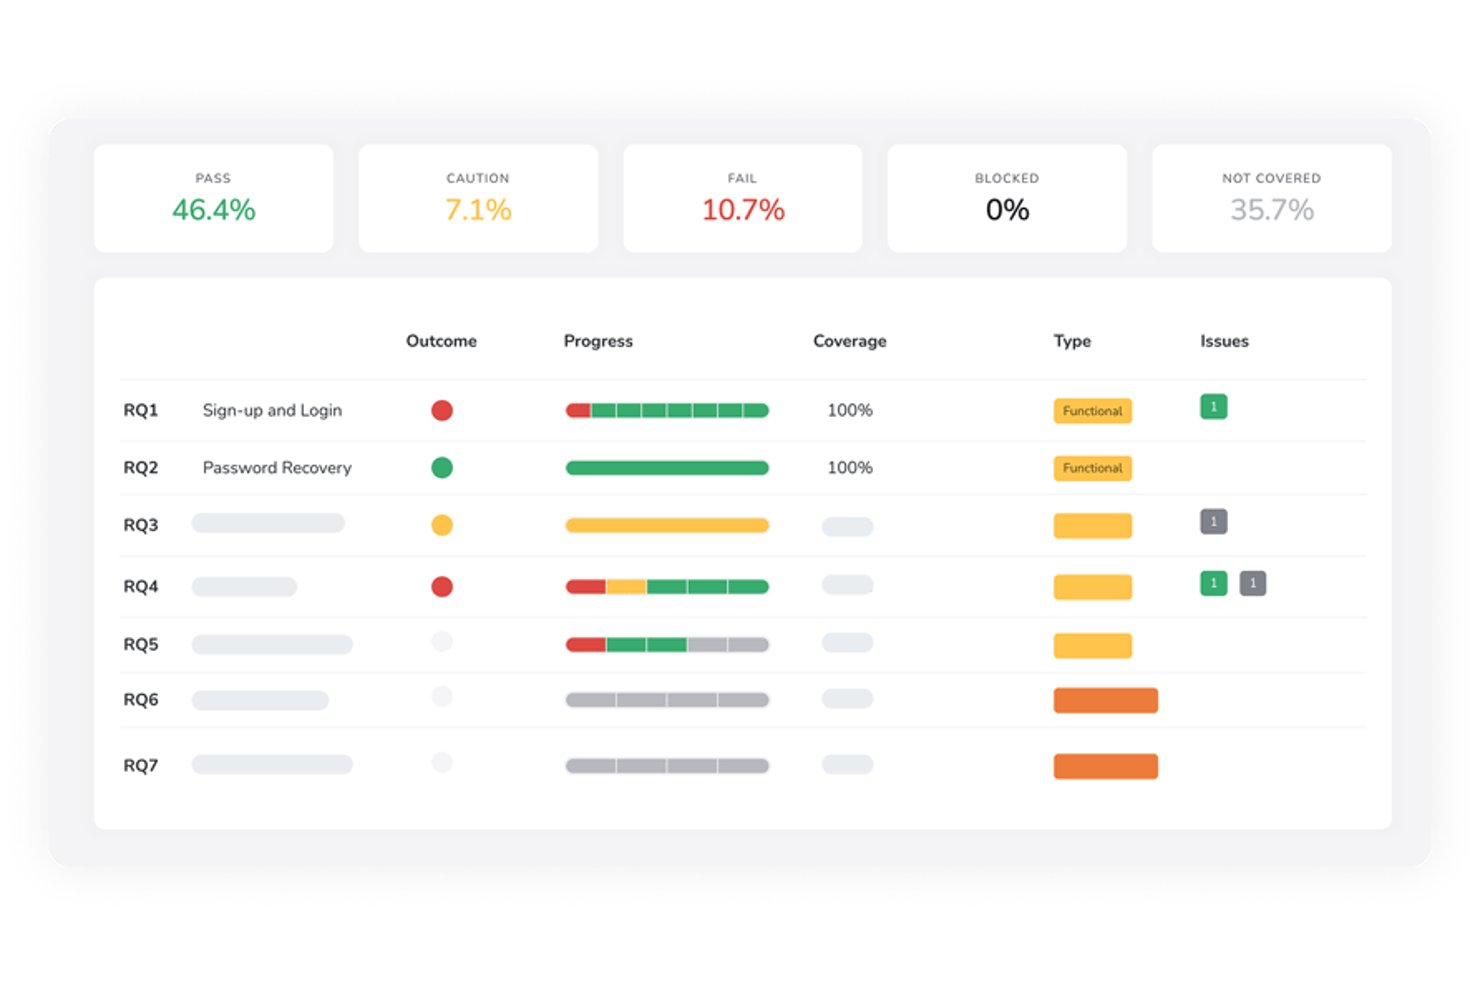Click the Progress column header

598,341
